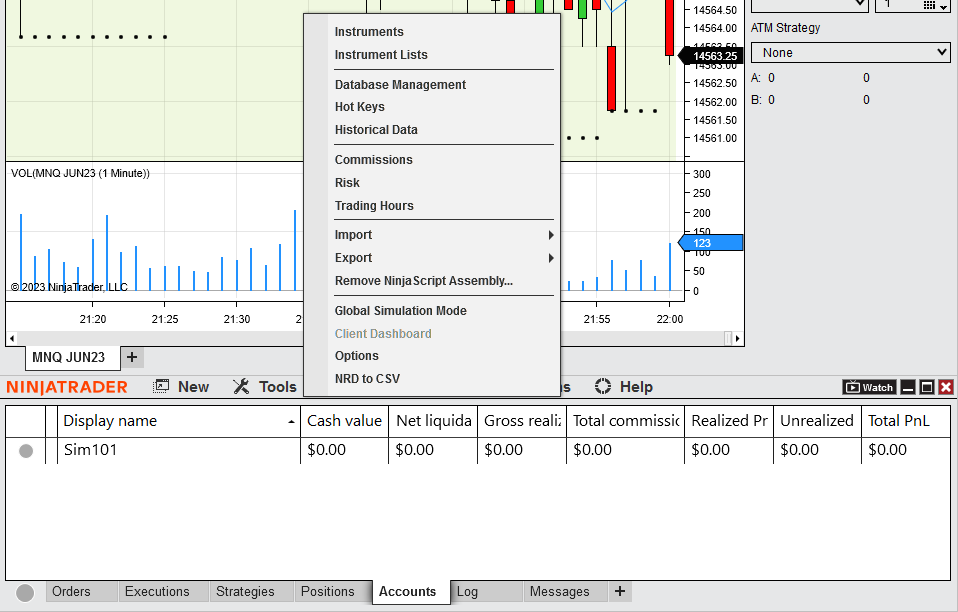
Task: Click the Gross realized column header
Action: [x=522, y=421]
